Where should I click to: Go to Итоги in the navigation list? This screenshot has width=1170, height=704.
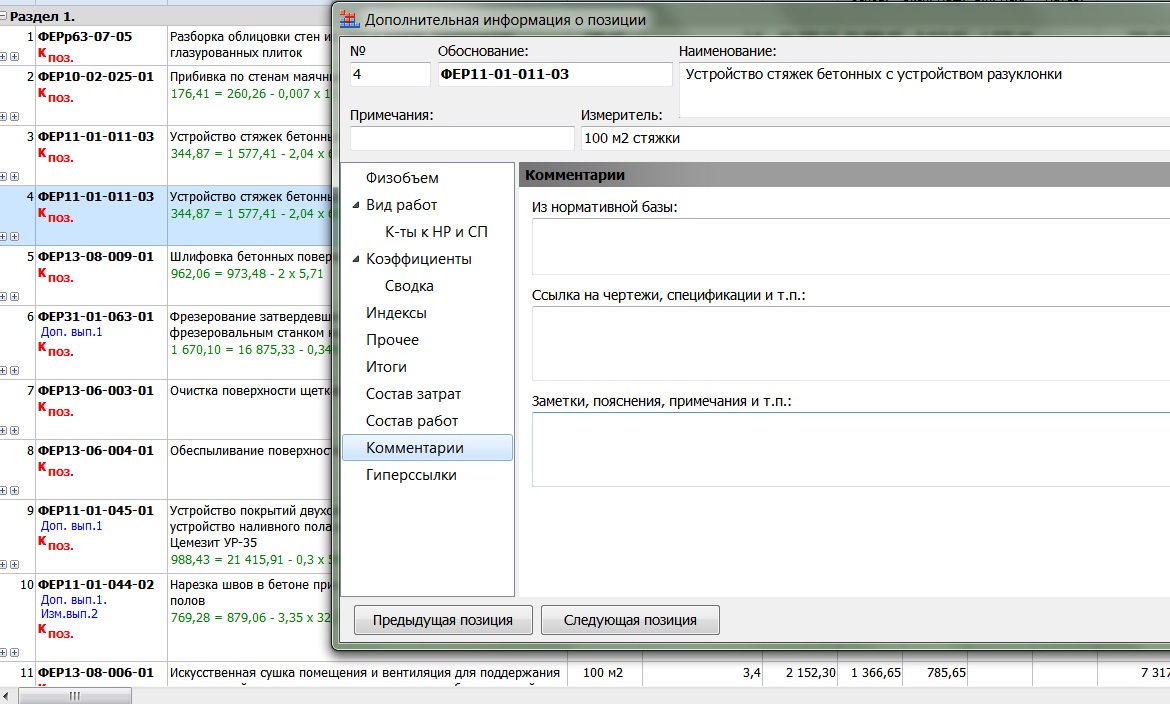(x=386, y=367)
